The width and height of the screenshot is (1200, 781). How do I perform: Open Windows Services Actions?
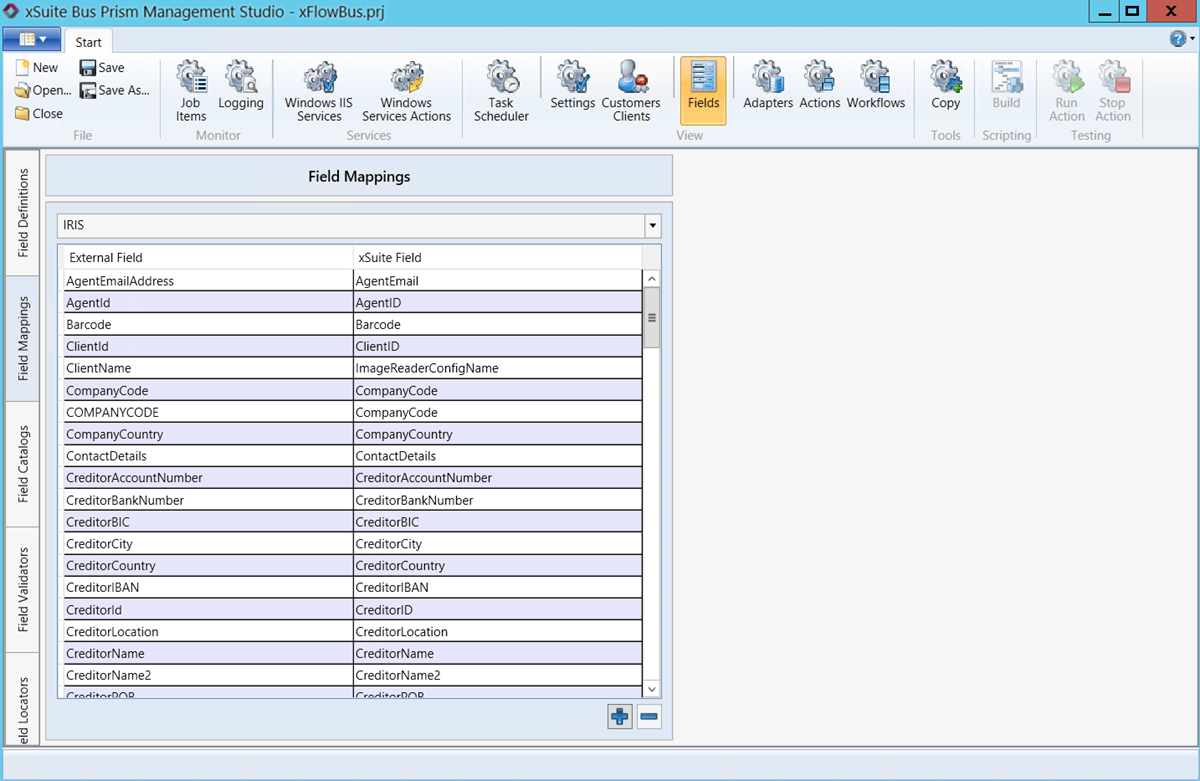(x=406, y=90)
